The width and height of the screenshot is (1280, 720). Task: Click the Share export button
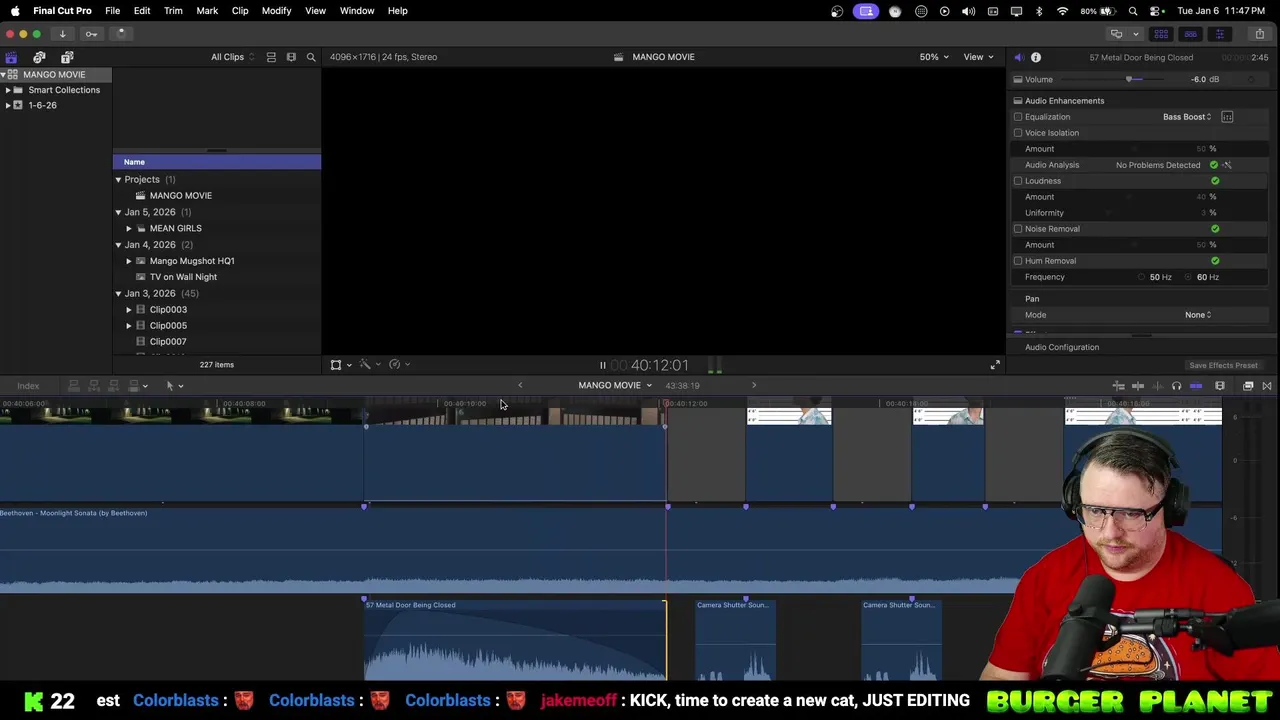pos(1260,34)
